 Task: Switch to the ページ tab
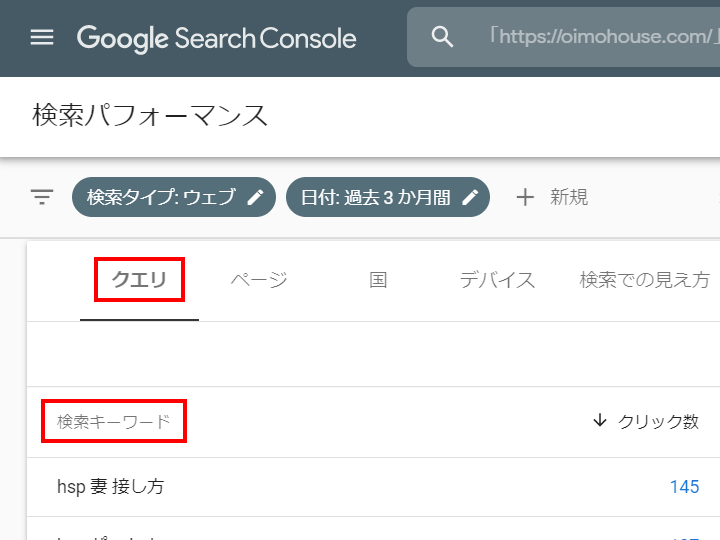[259, 280]
